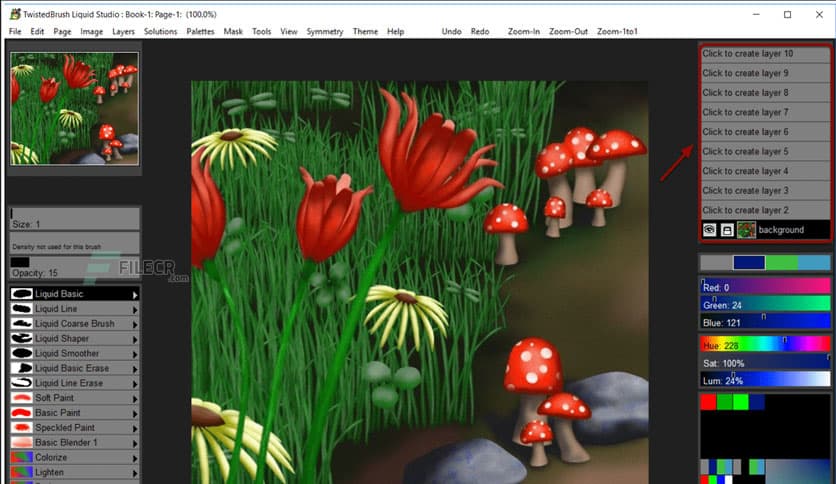The image size is (836, 484).
Task: Click the TwistedBrush app icon in title bar
Action: [15, 14]
